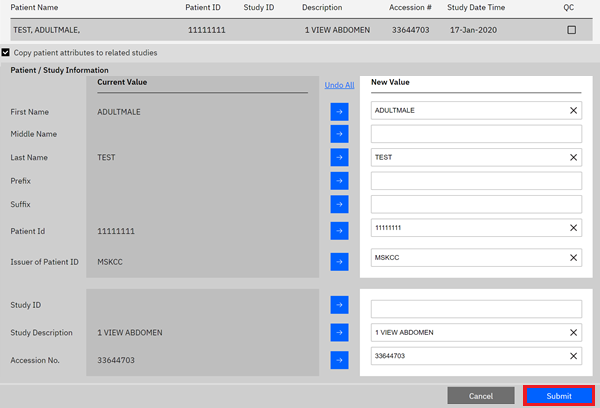
Task: Clear the First Name new value field
Action: (x=573, y=111)
